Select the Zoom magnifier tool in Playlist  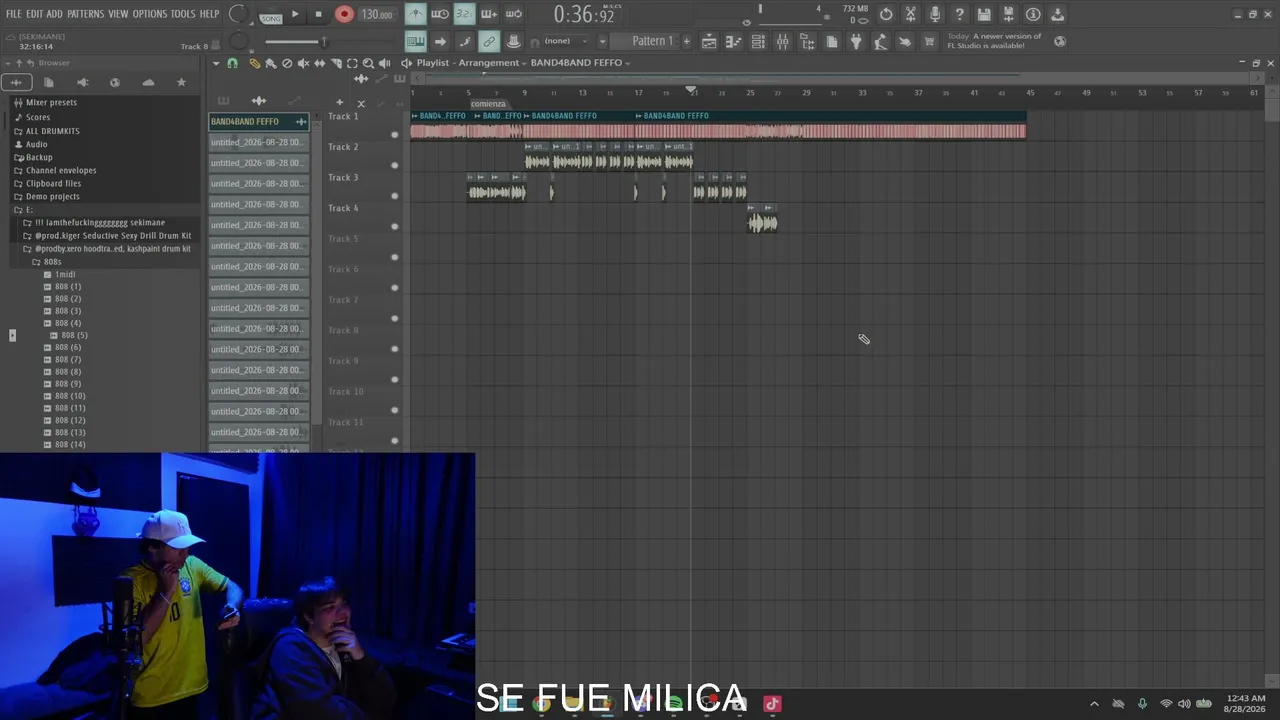pos(368,63)
